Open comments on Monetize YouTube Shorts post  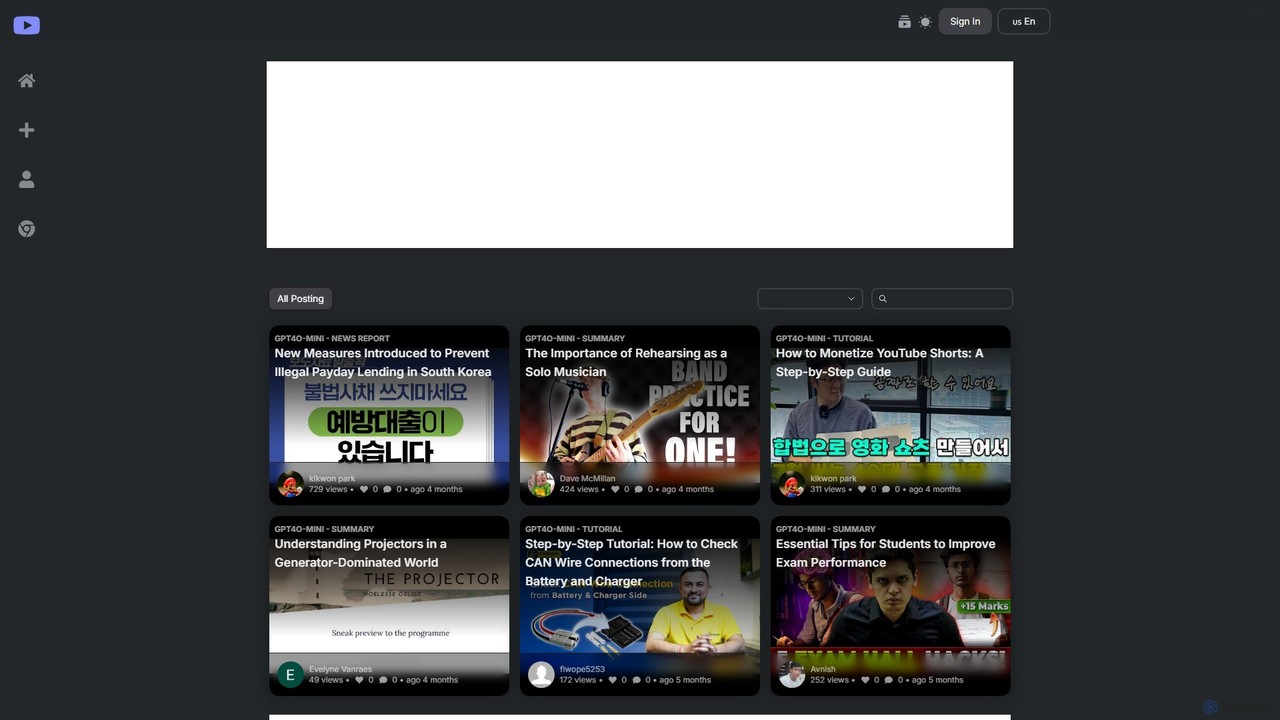click(886, 489)
